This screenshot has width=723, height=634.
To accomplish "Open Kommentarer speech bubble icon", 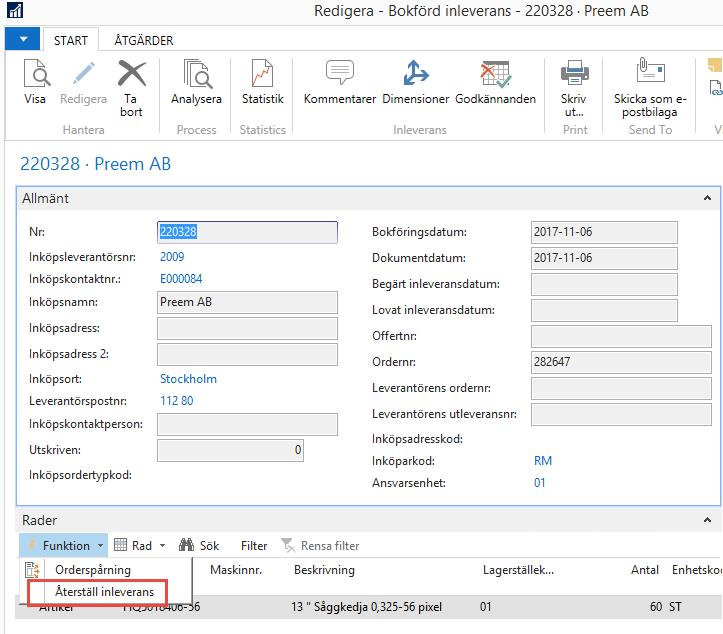I will [x=340, y=72].
